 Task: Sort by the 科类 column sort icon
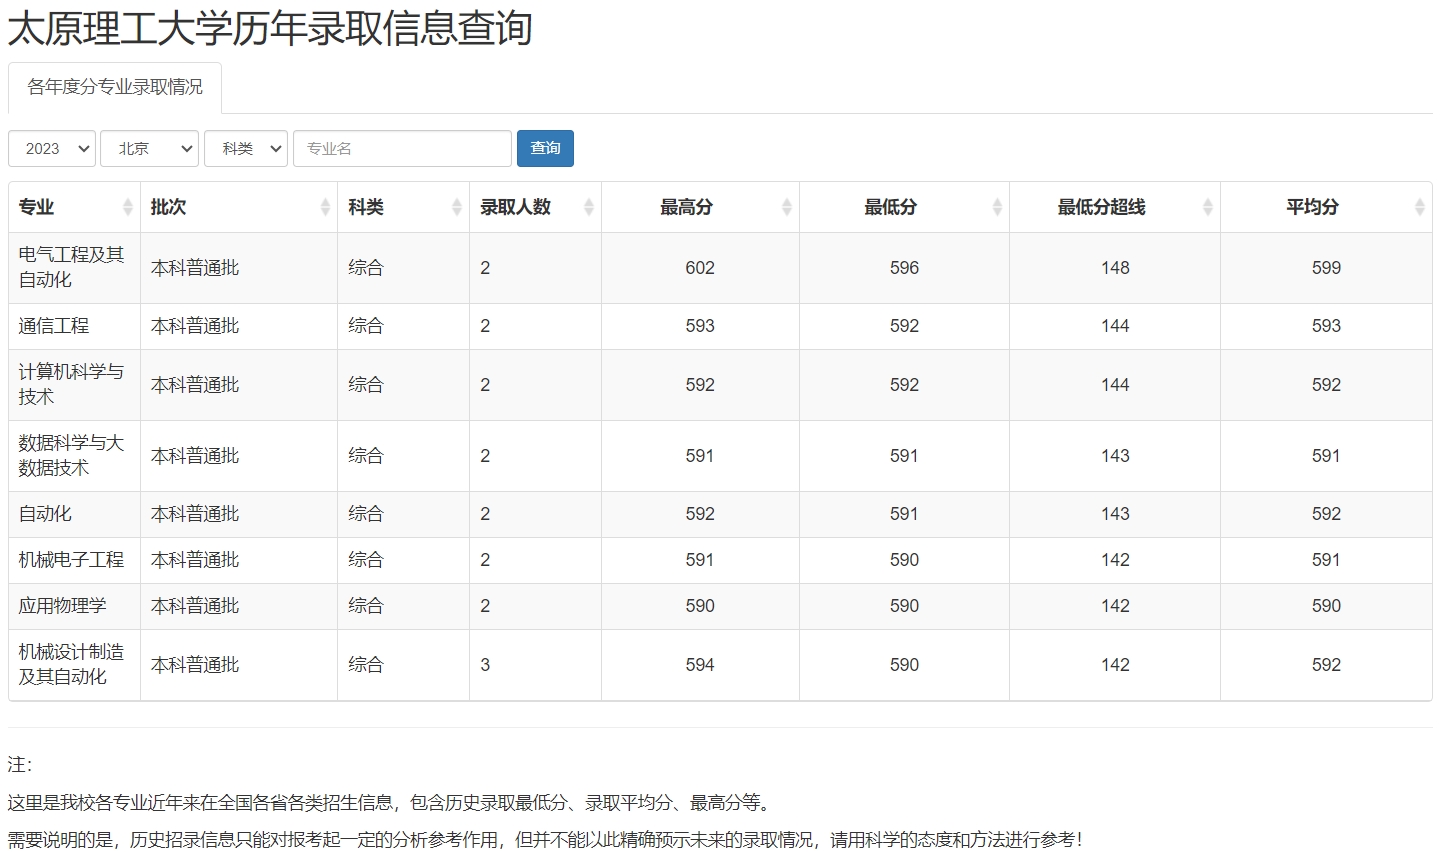(x=457, y=207)
